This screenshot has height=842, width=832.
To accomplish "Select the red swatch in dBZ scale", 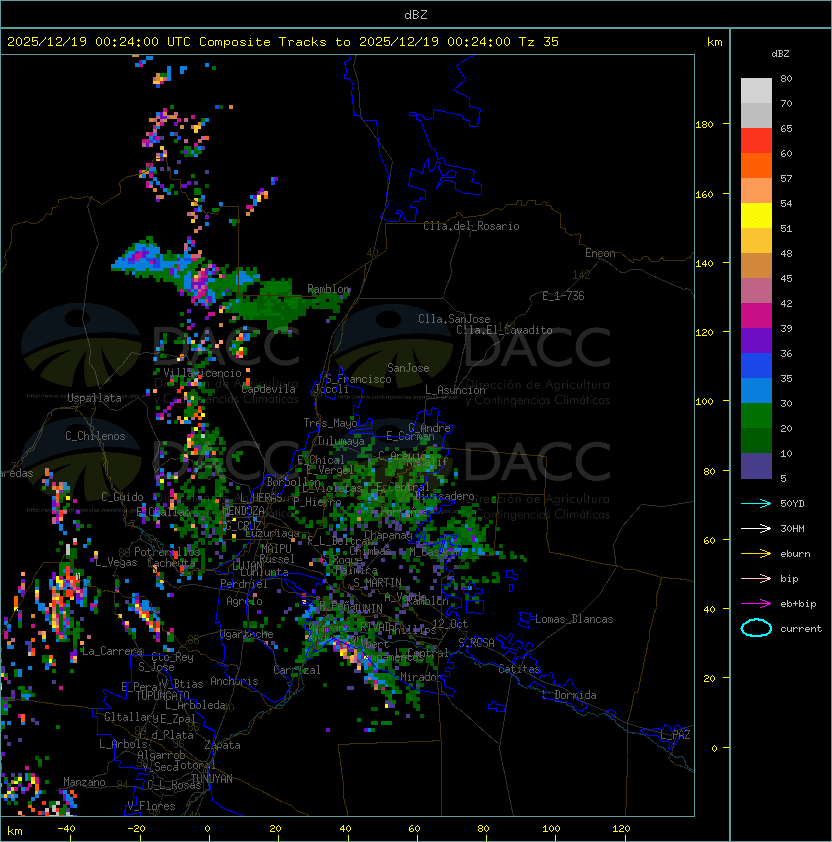I will [756, 141].
